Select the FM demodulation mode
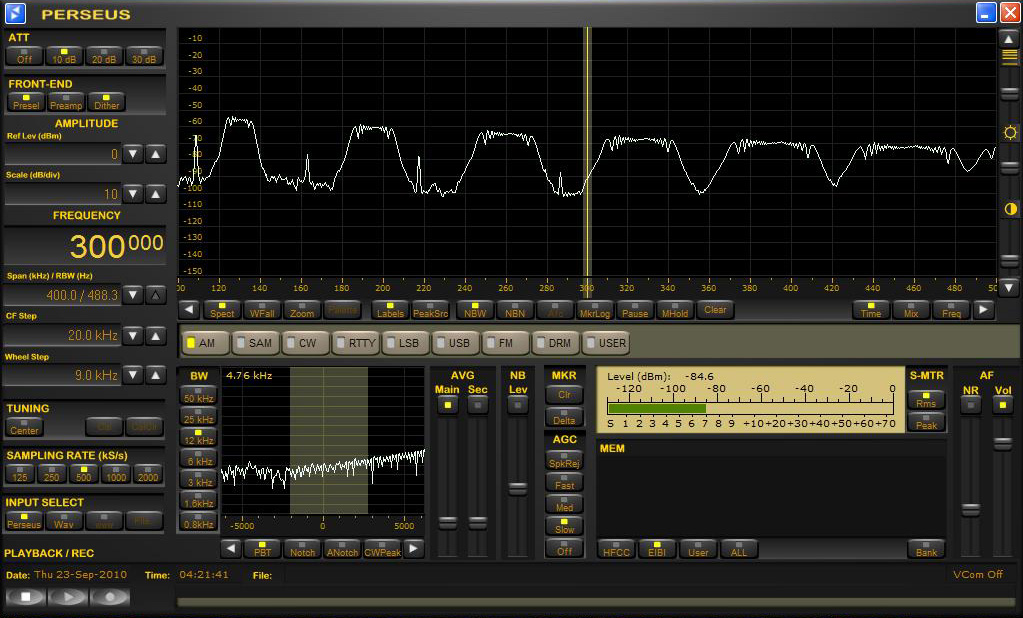This screenshot has height=618, width=1023. point(505,343)
